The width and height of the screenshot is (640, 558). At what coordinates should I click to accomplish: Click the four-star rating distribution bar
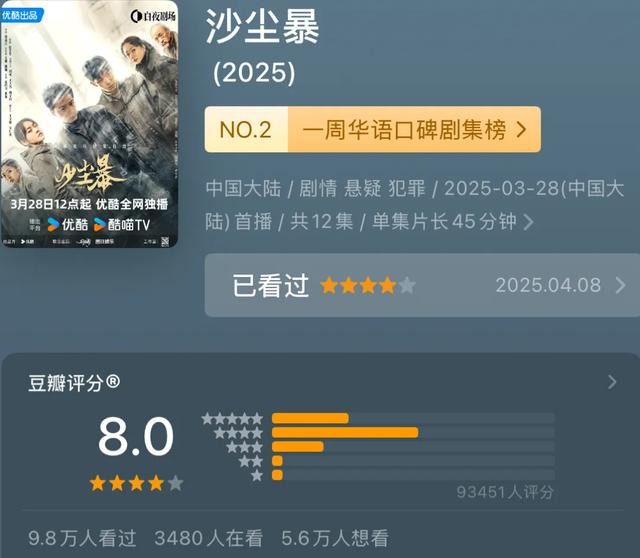(x=413, y=433)
